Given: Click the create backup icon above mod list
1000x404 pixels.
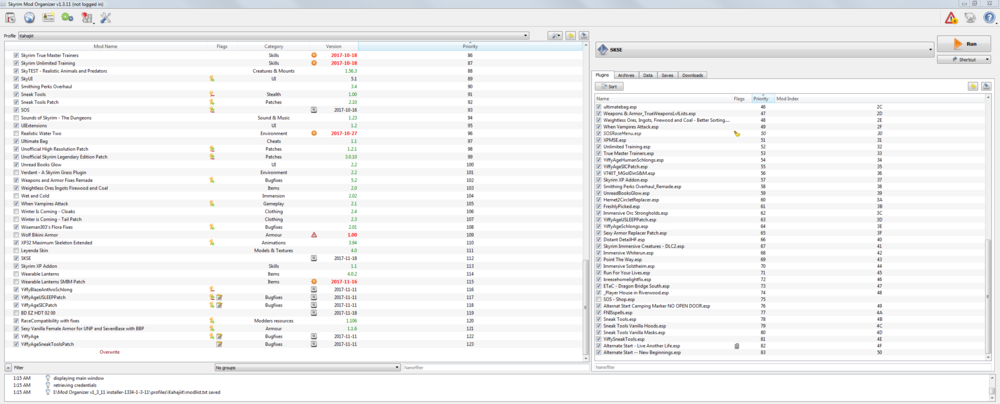Looking at the screenshot, I should pyautogui.click(x=584, y=36).
